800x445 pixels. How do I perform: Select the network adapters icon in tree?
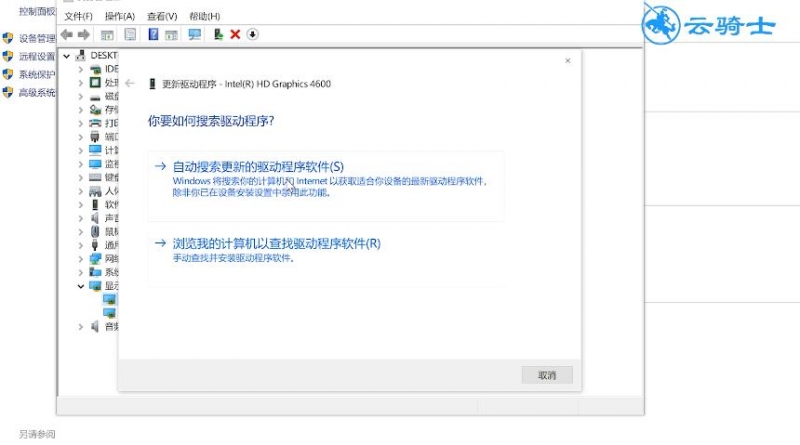(95, 259)
